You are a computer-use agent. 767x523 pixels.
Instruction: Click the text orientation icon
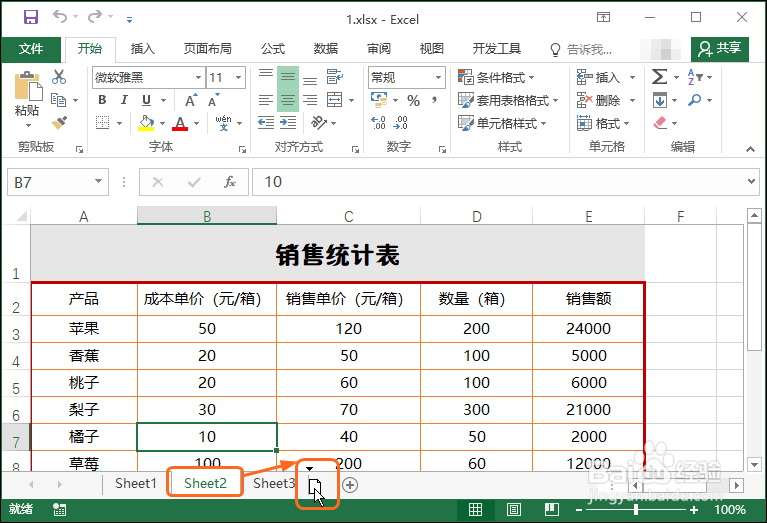tap(319, 123)
